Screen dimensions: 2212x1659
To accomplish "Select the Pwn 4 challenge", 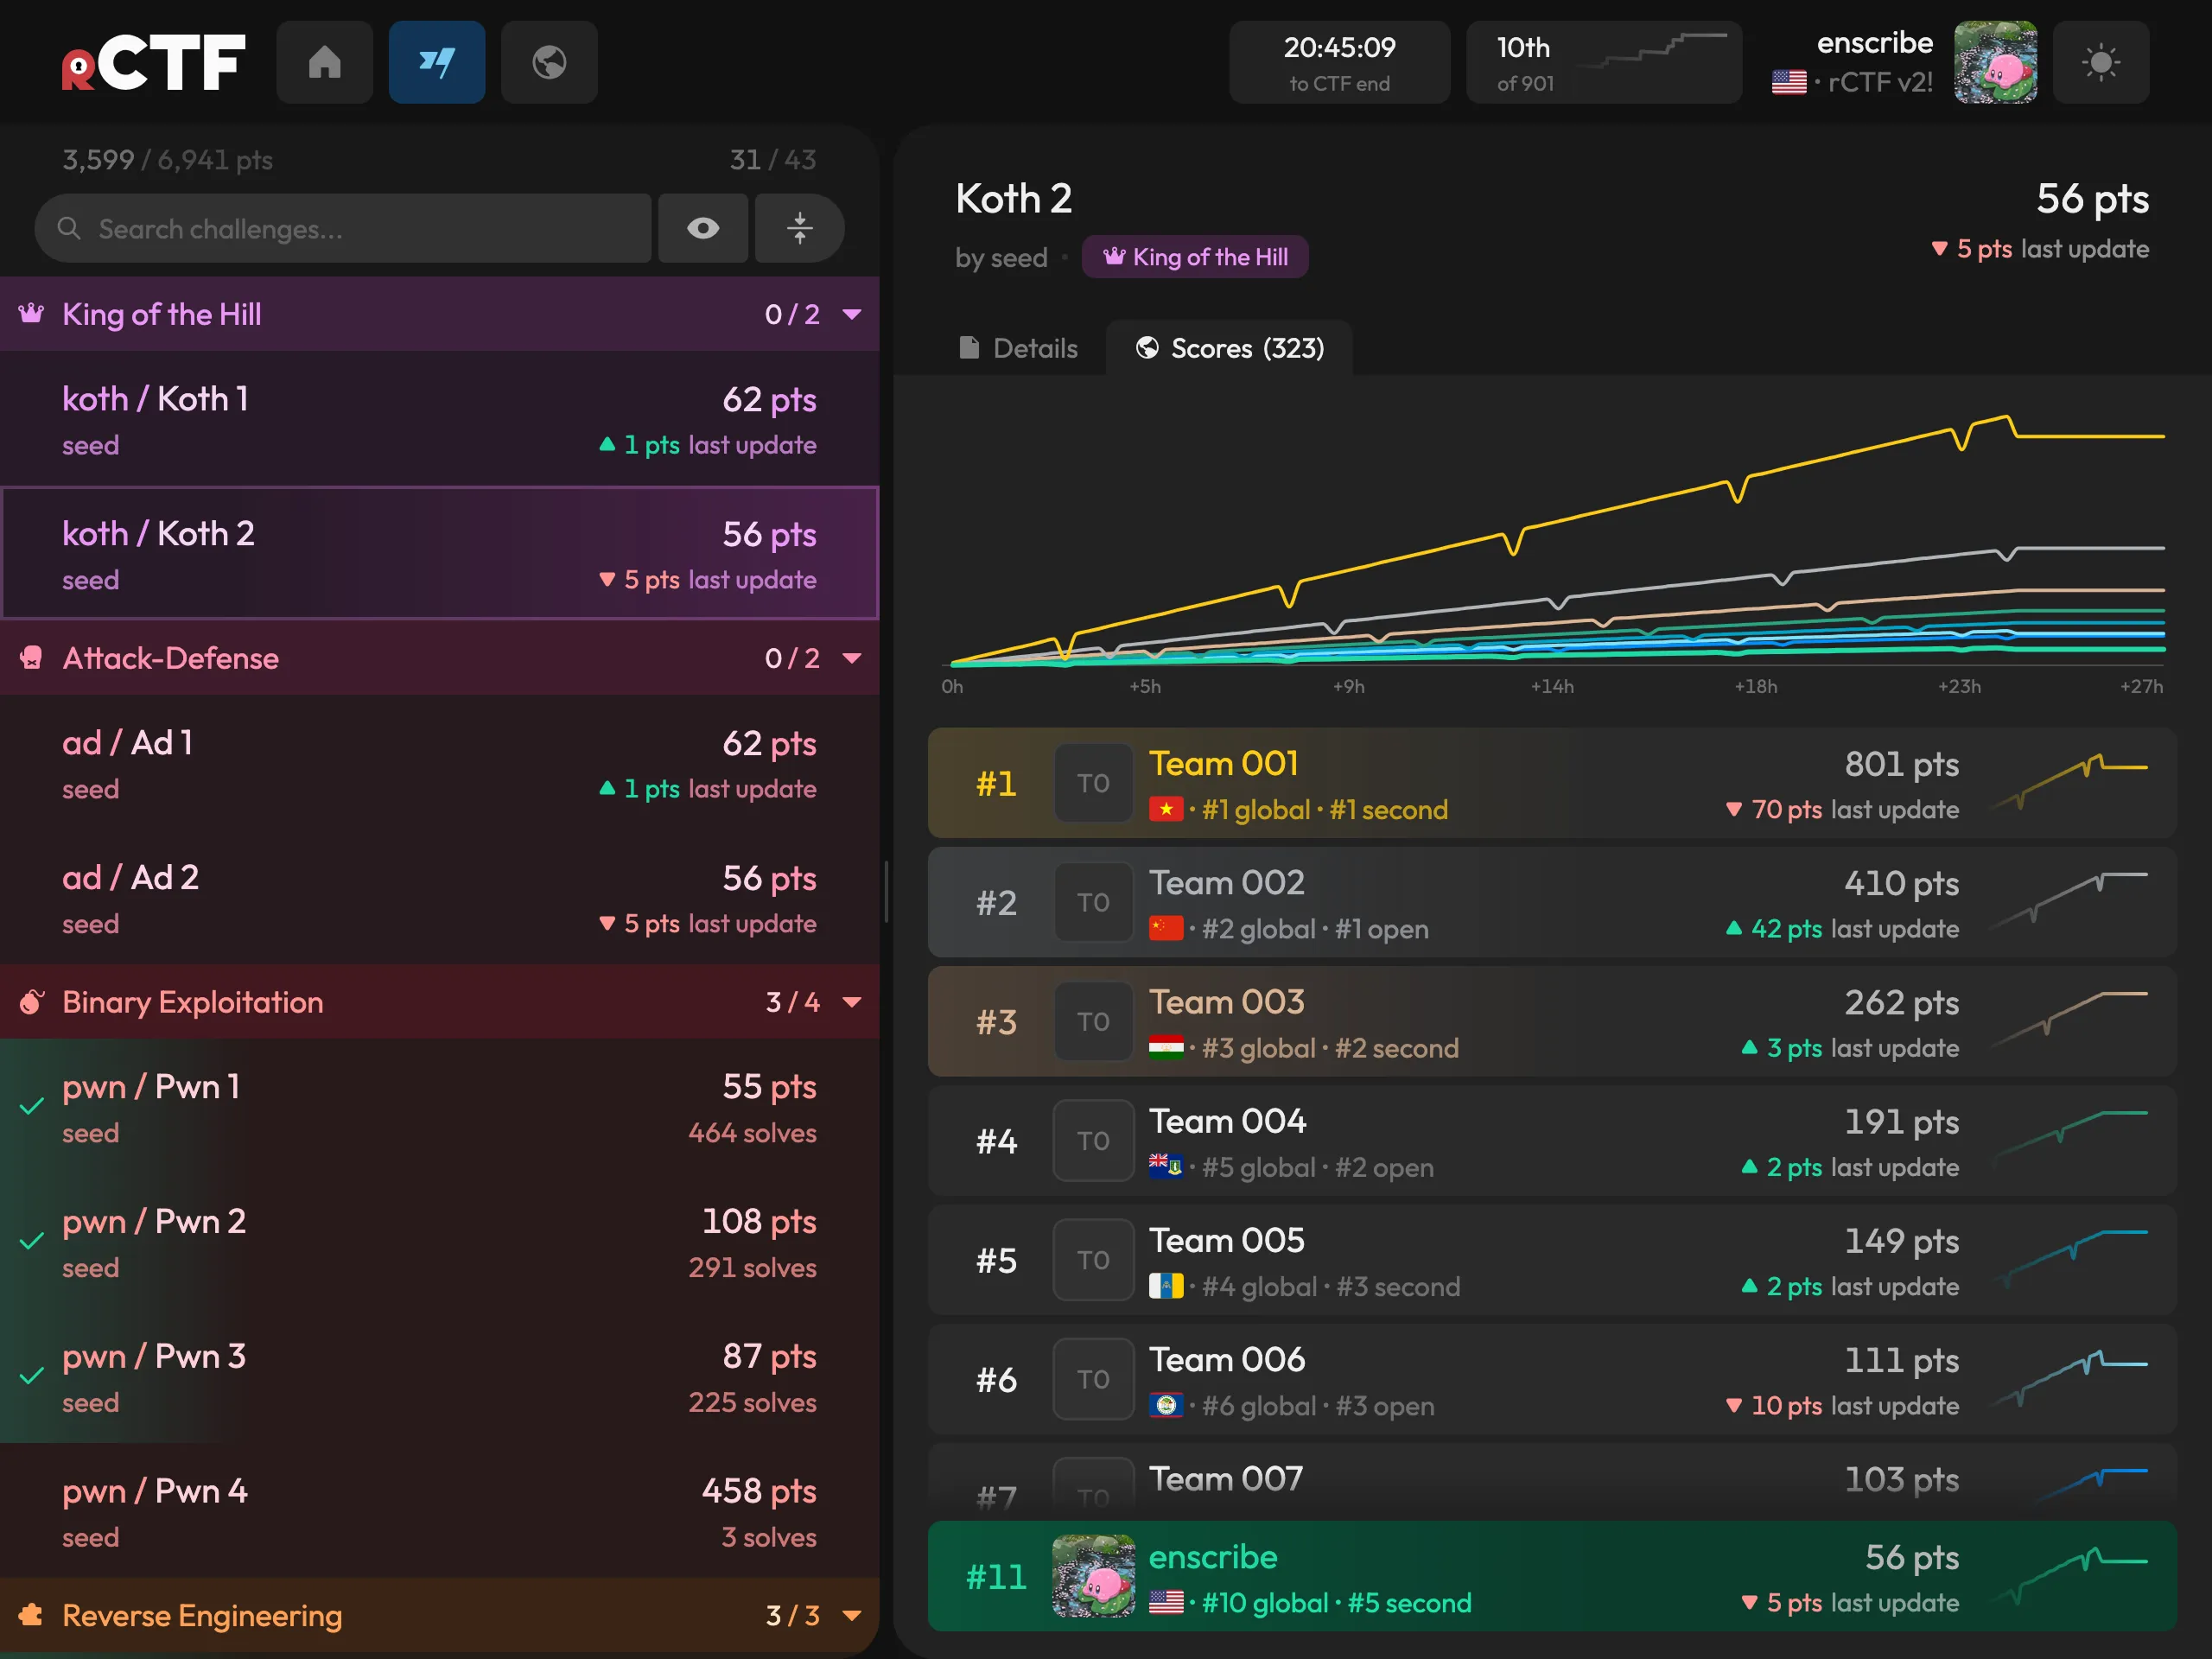I will pos(439,1512).
